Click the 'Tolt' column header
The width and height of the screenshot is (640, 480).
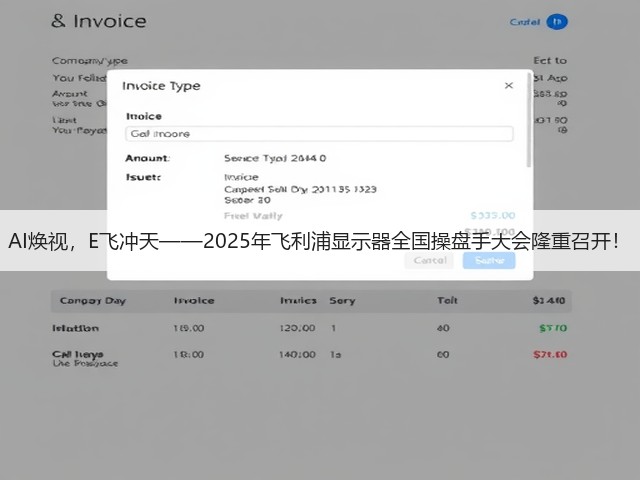447,301
